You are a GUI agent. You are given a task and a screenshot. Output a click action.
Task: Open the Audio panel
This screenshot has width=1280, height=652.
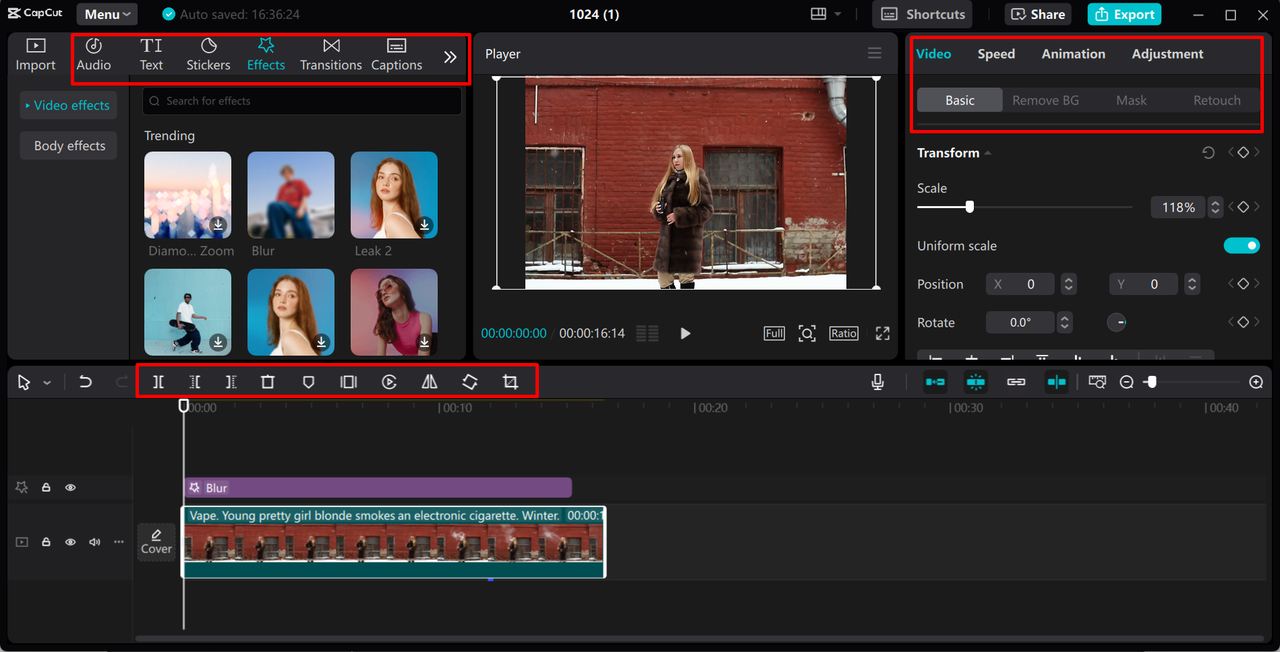click(94, 55)
